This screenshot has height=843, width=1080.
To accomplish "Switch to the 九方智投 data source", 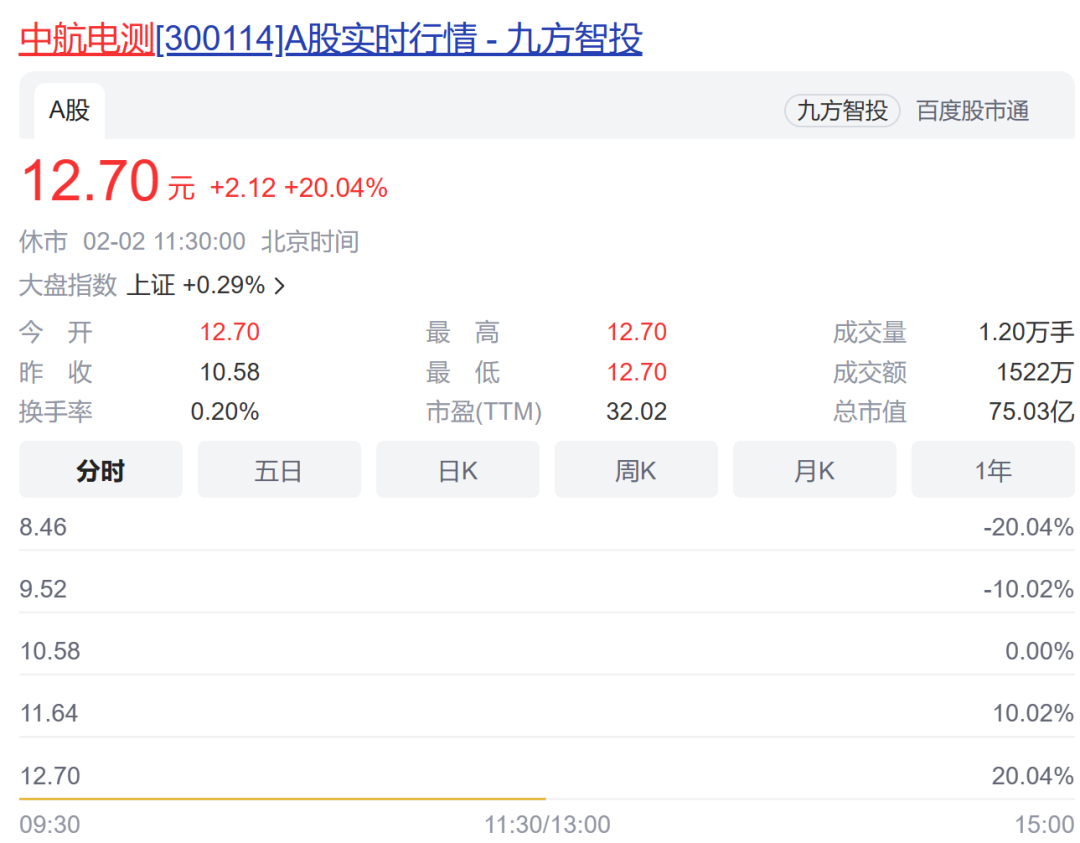I will click(842, 111).
